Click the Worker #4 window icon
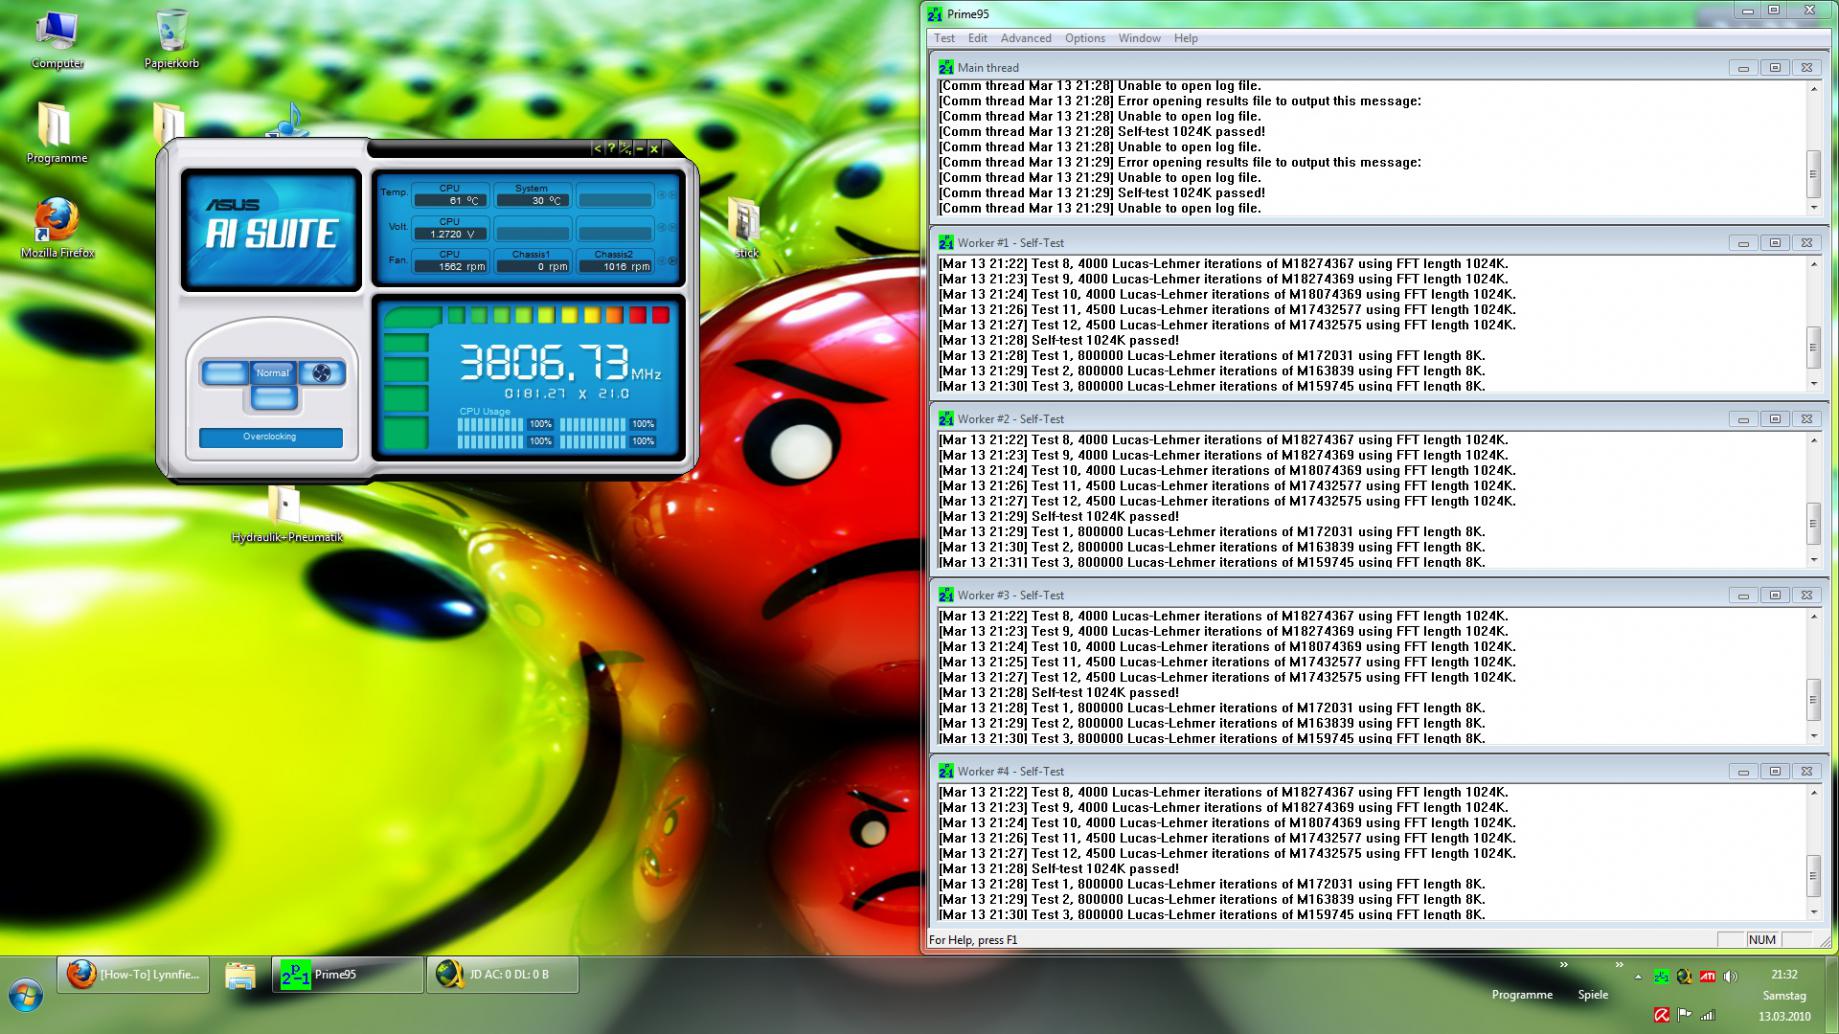Screen dimensions: 1839x1034 click(x=946, y=771)
